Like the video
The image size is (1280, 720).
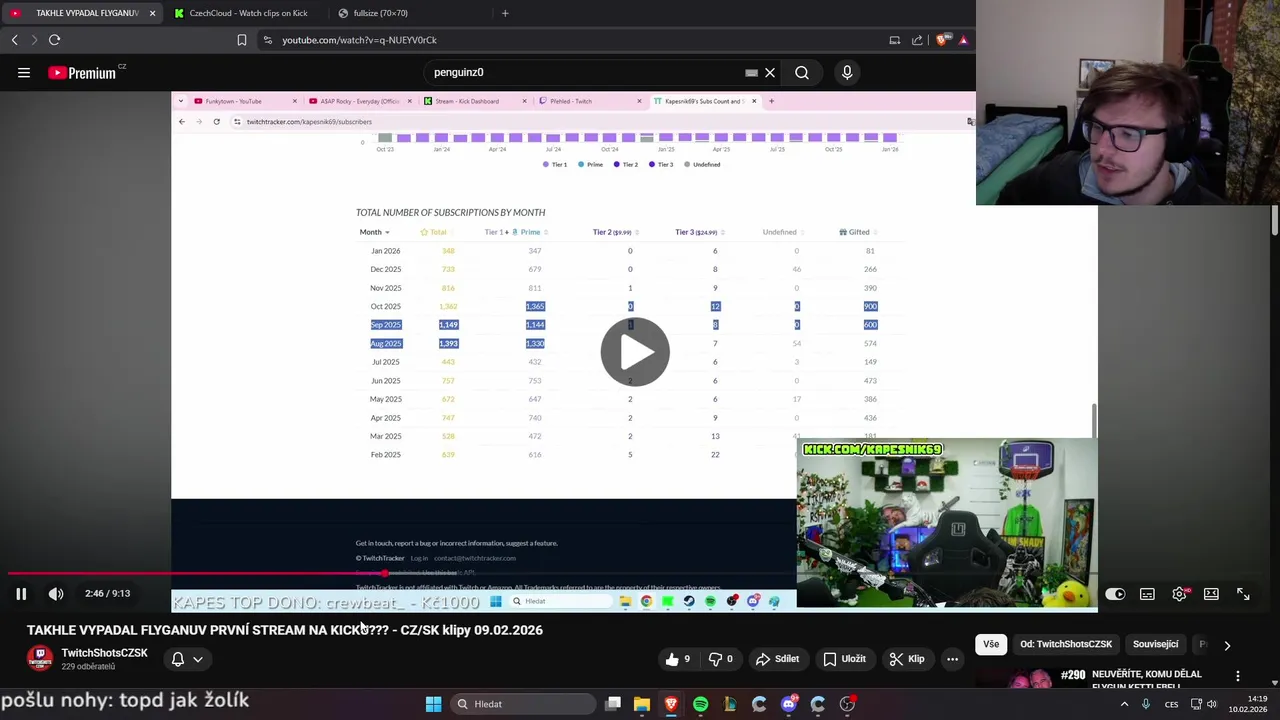[680, 659]
